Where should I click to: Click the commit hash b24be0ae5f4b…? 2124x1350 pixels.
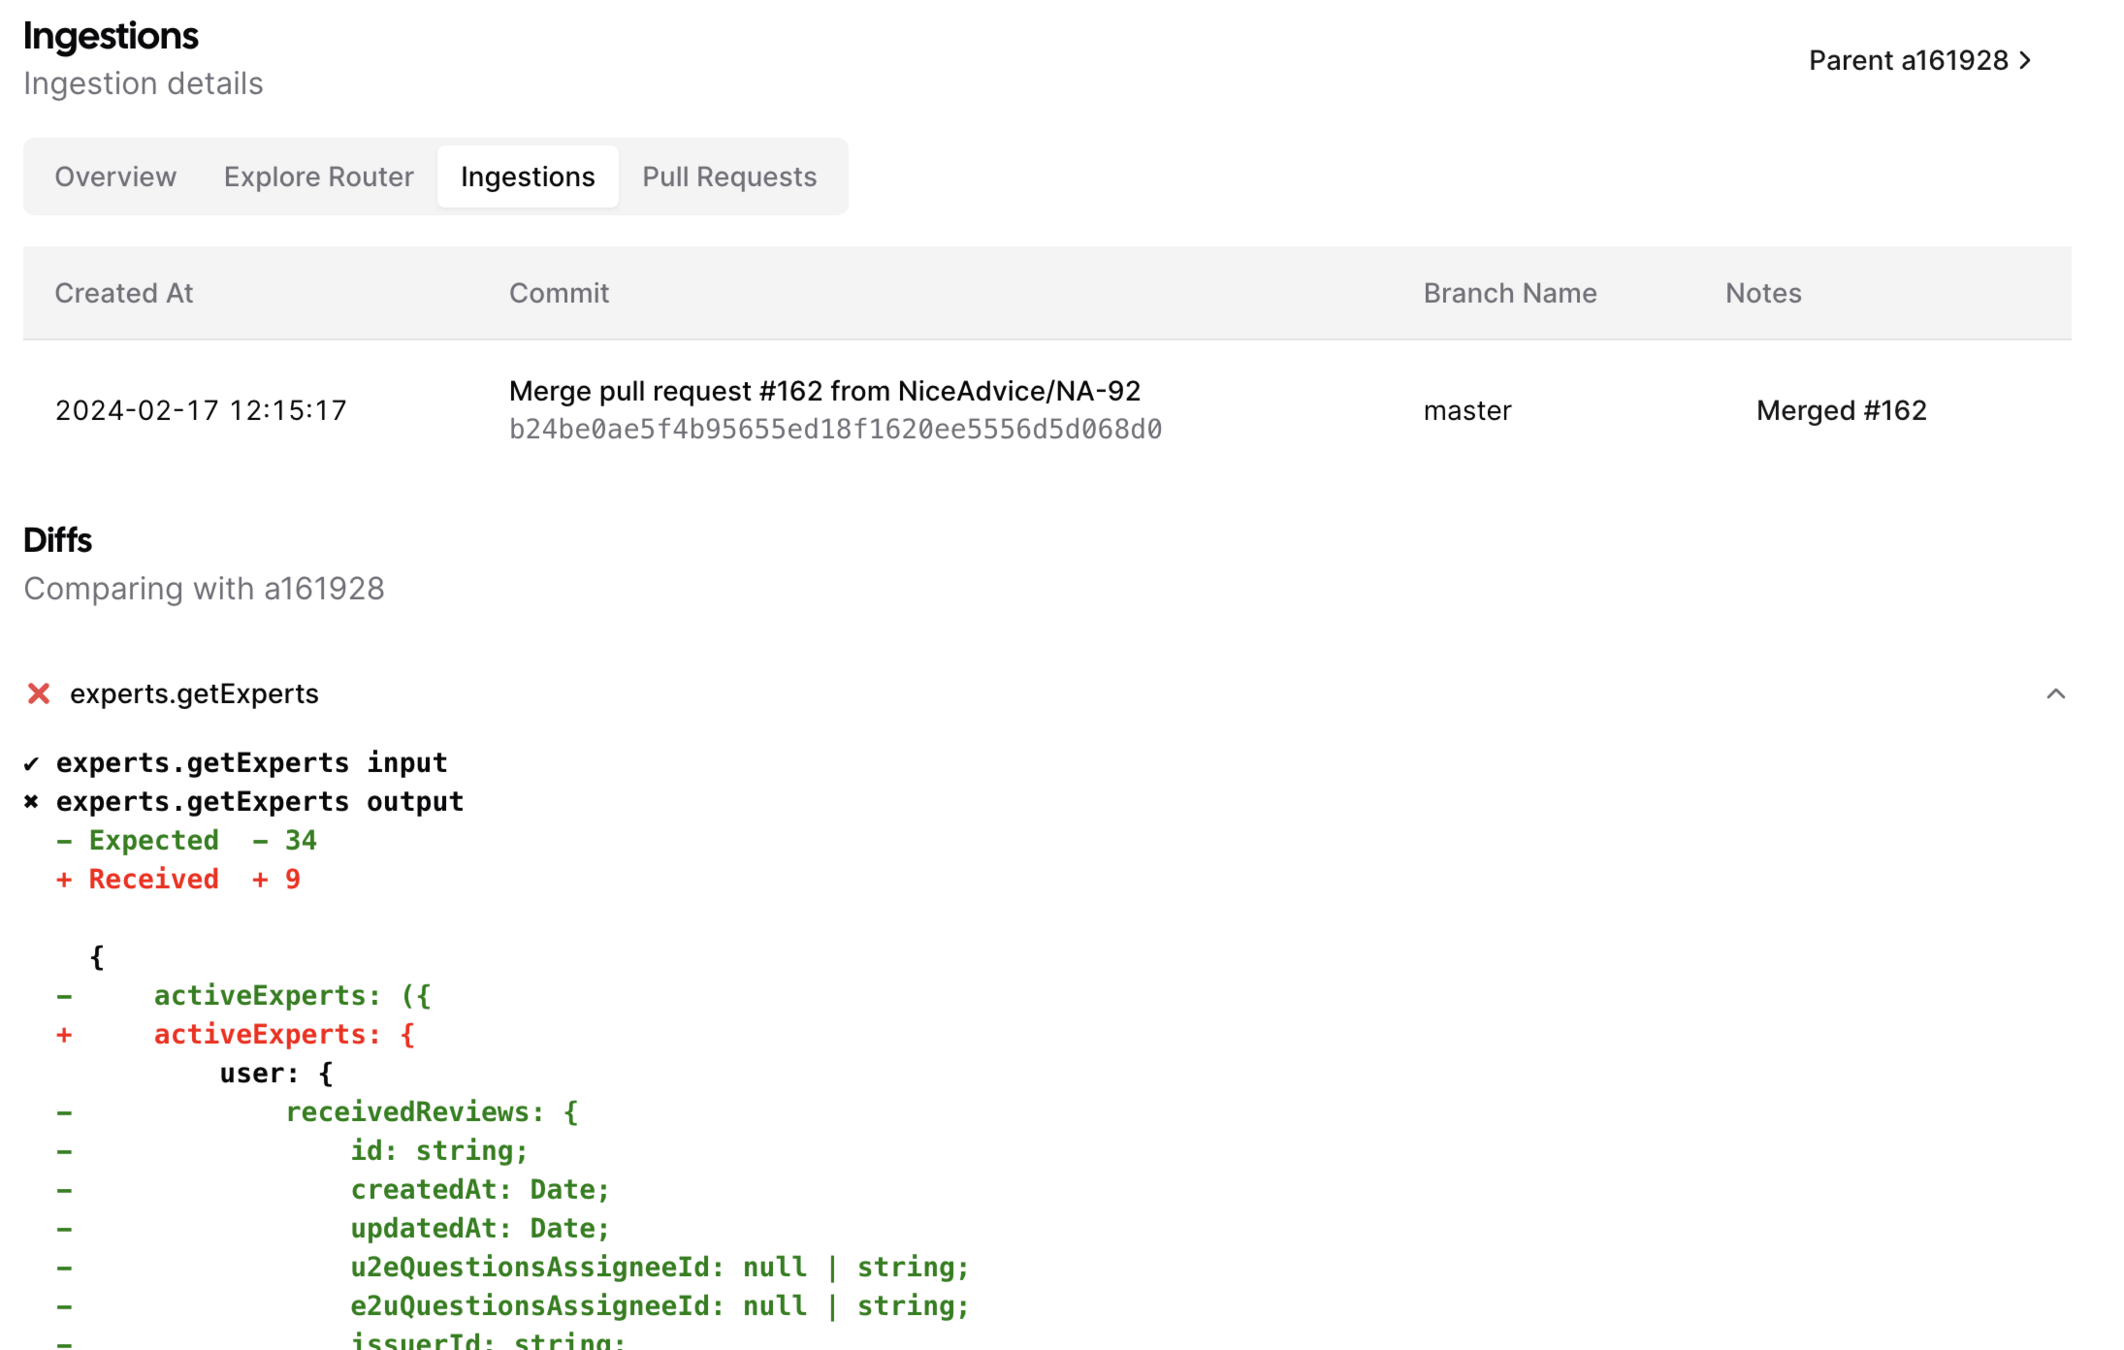[x=834, y=430]
